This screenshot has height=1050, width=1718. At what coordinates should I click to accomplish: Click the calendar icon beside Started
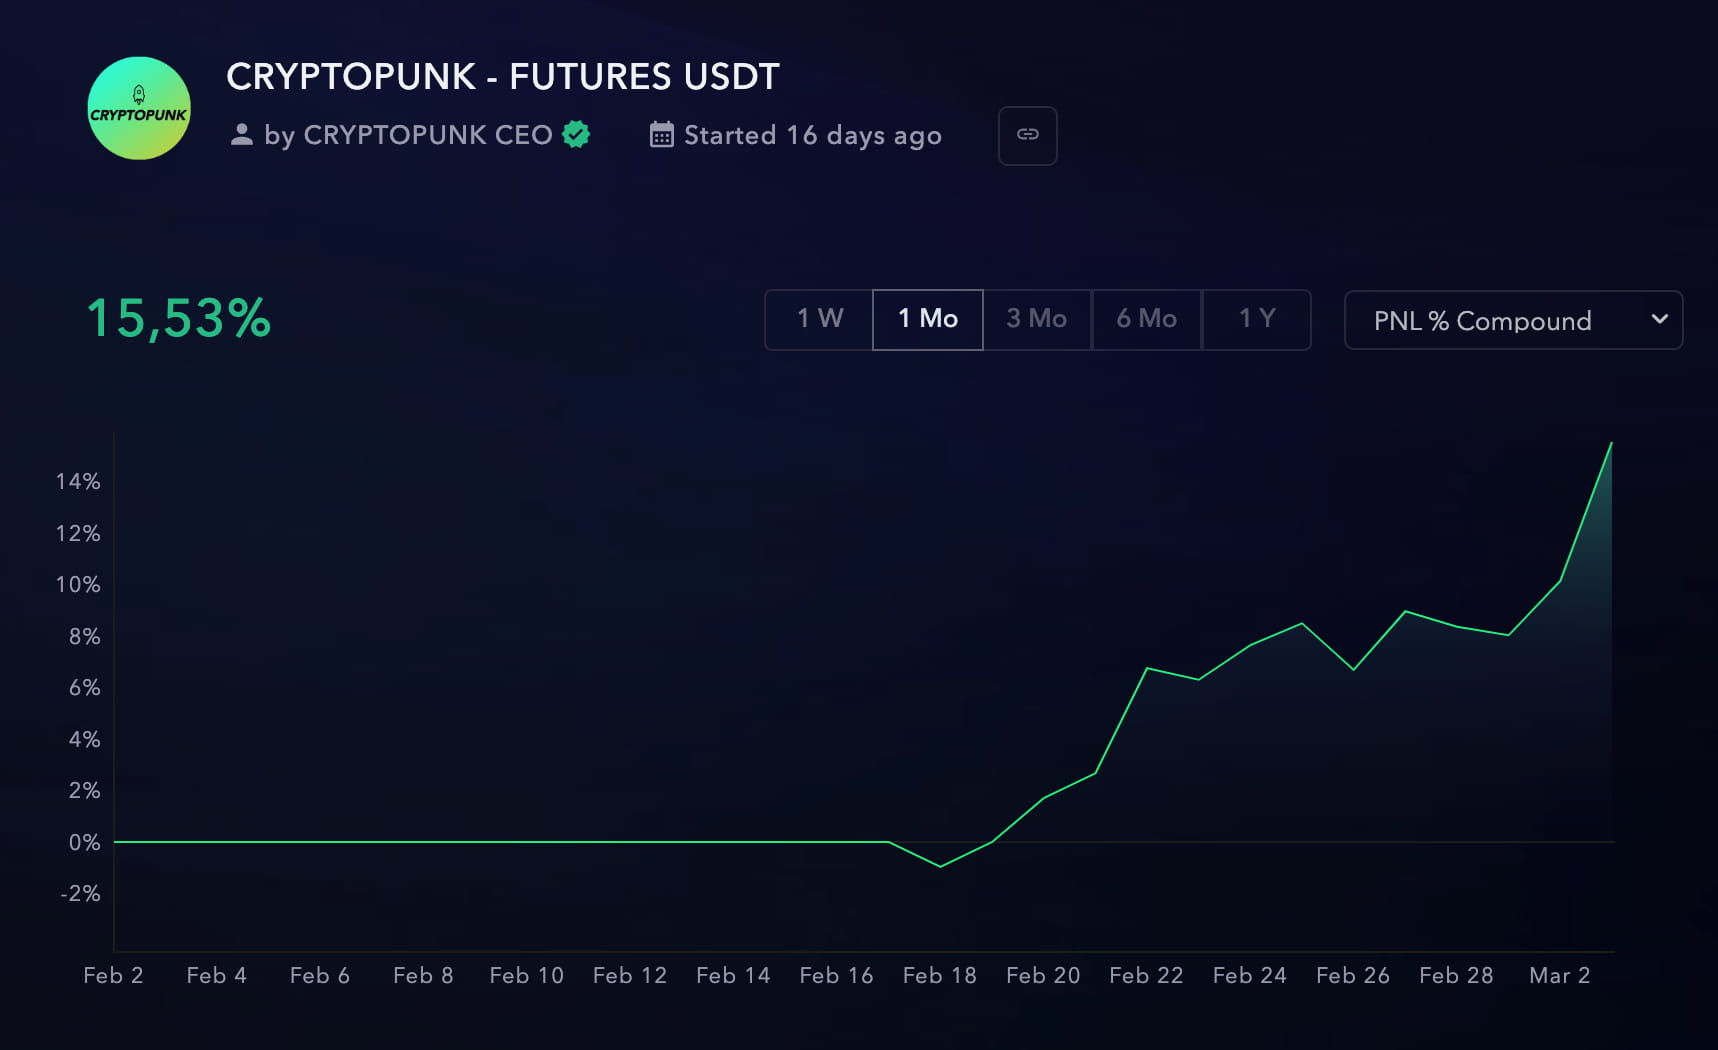(x=661, y=135)
